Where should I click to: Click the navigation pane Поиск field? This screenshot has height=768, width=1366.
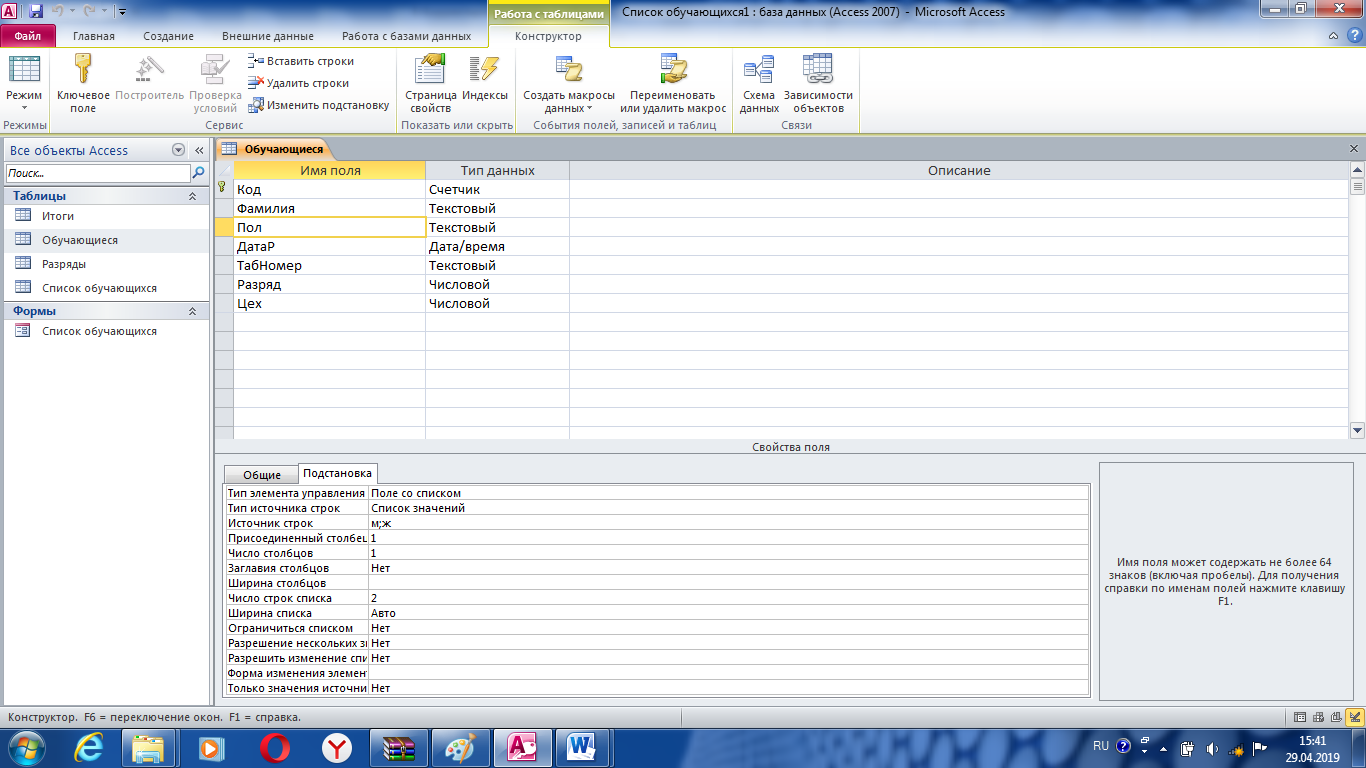click(96, 173)
